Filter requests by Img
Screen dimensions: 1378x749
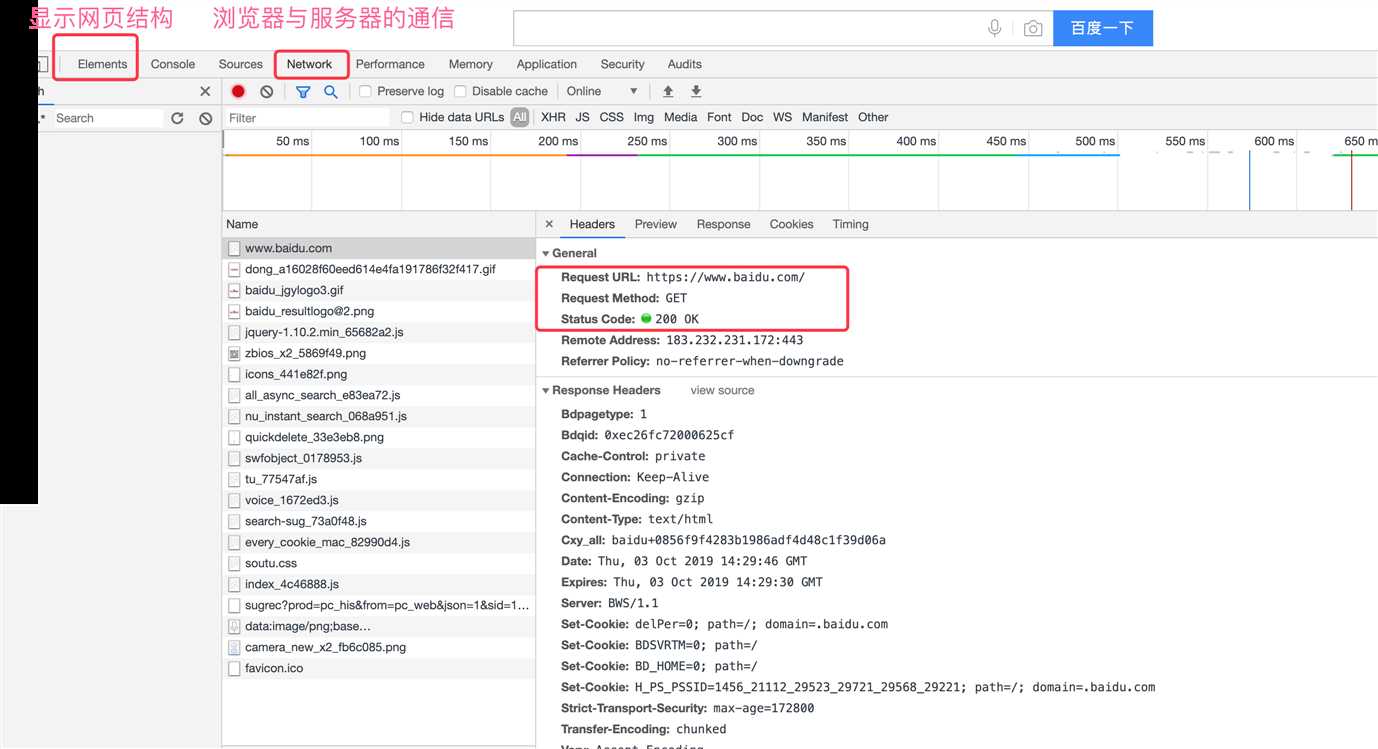click(644, 117)
